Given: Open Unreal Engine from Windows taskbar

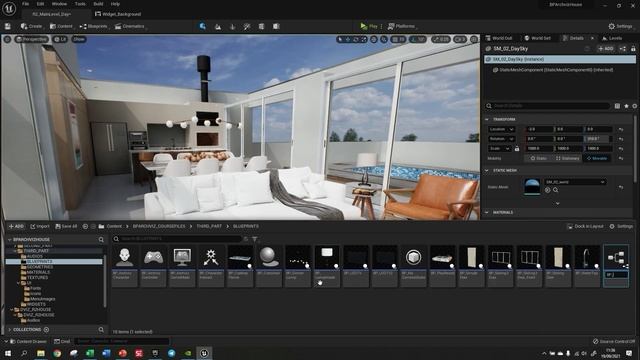Looking at the screenshot, I should pyautogui.click(x=204, y=353).
